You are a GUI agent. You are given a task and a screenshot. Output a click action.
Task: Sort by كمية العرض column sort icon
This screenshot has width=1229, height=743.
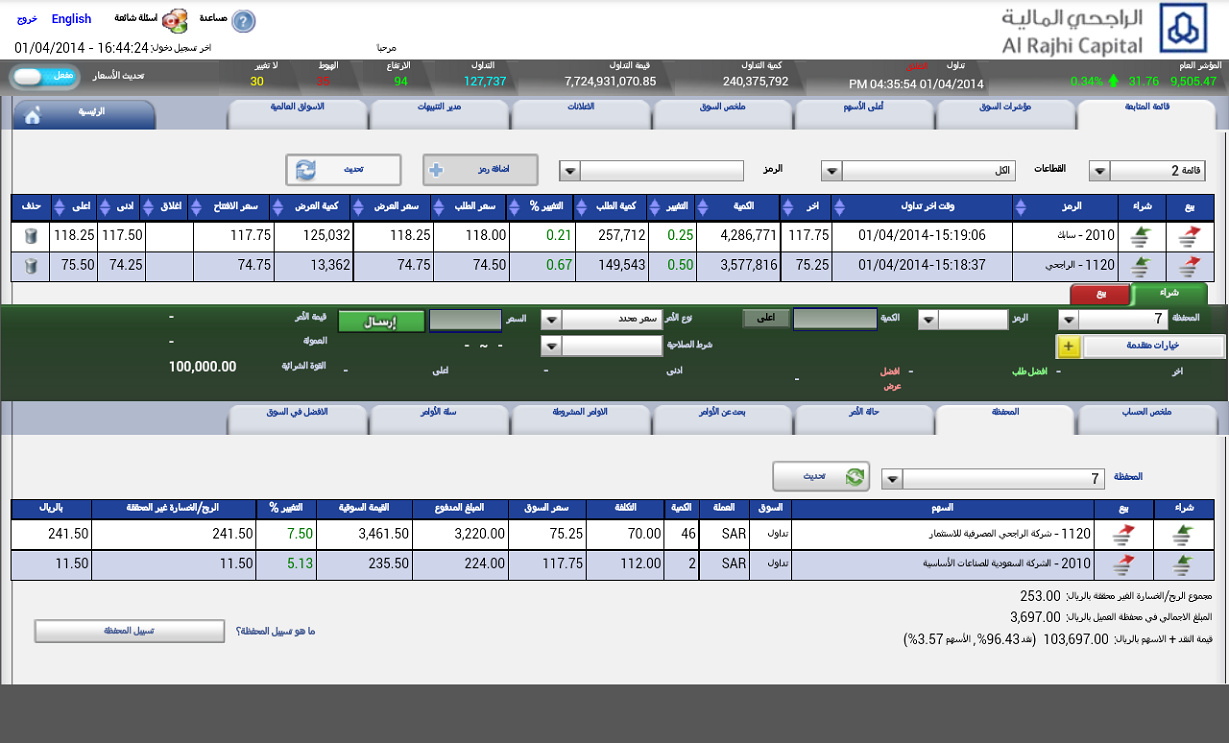[x=279, y=207]
